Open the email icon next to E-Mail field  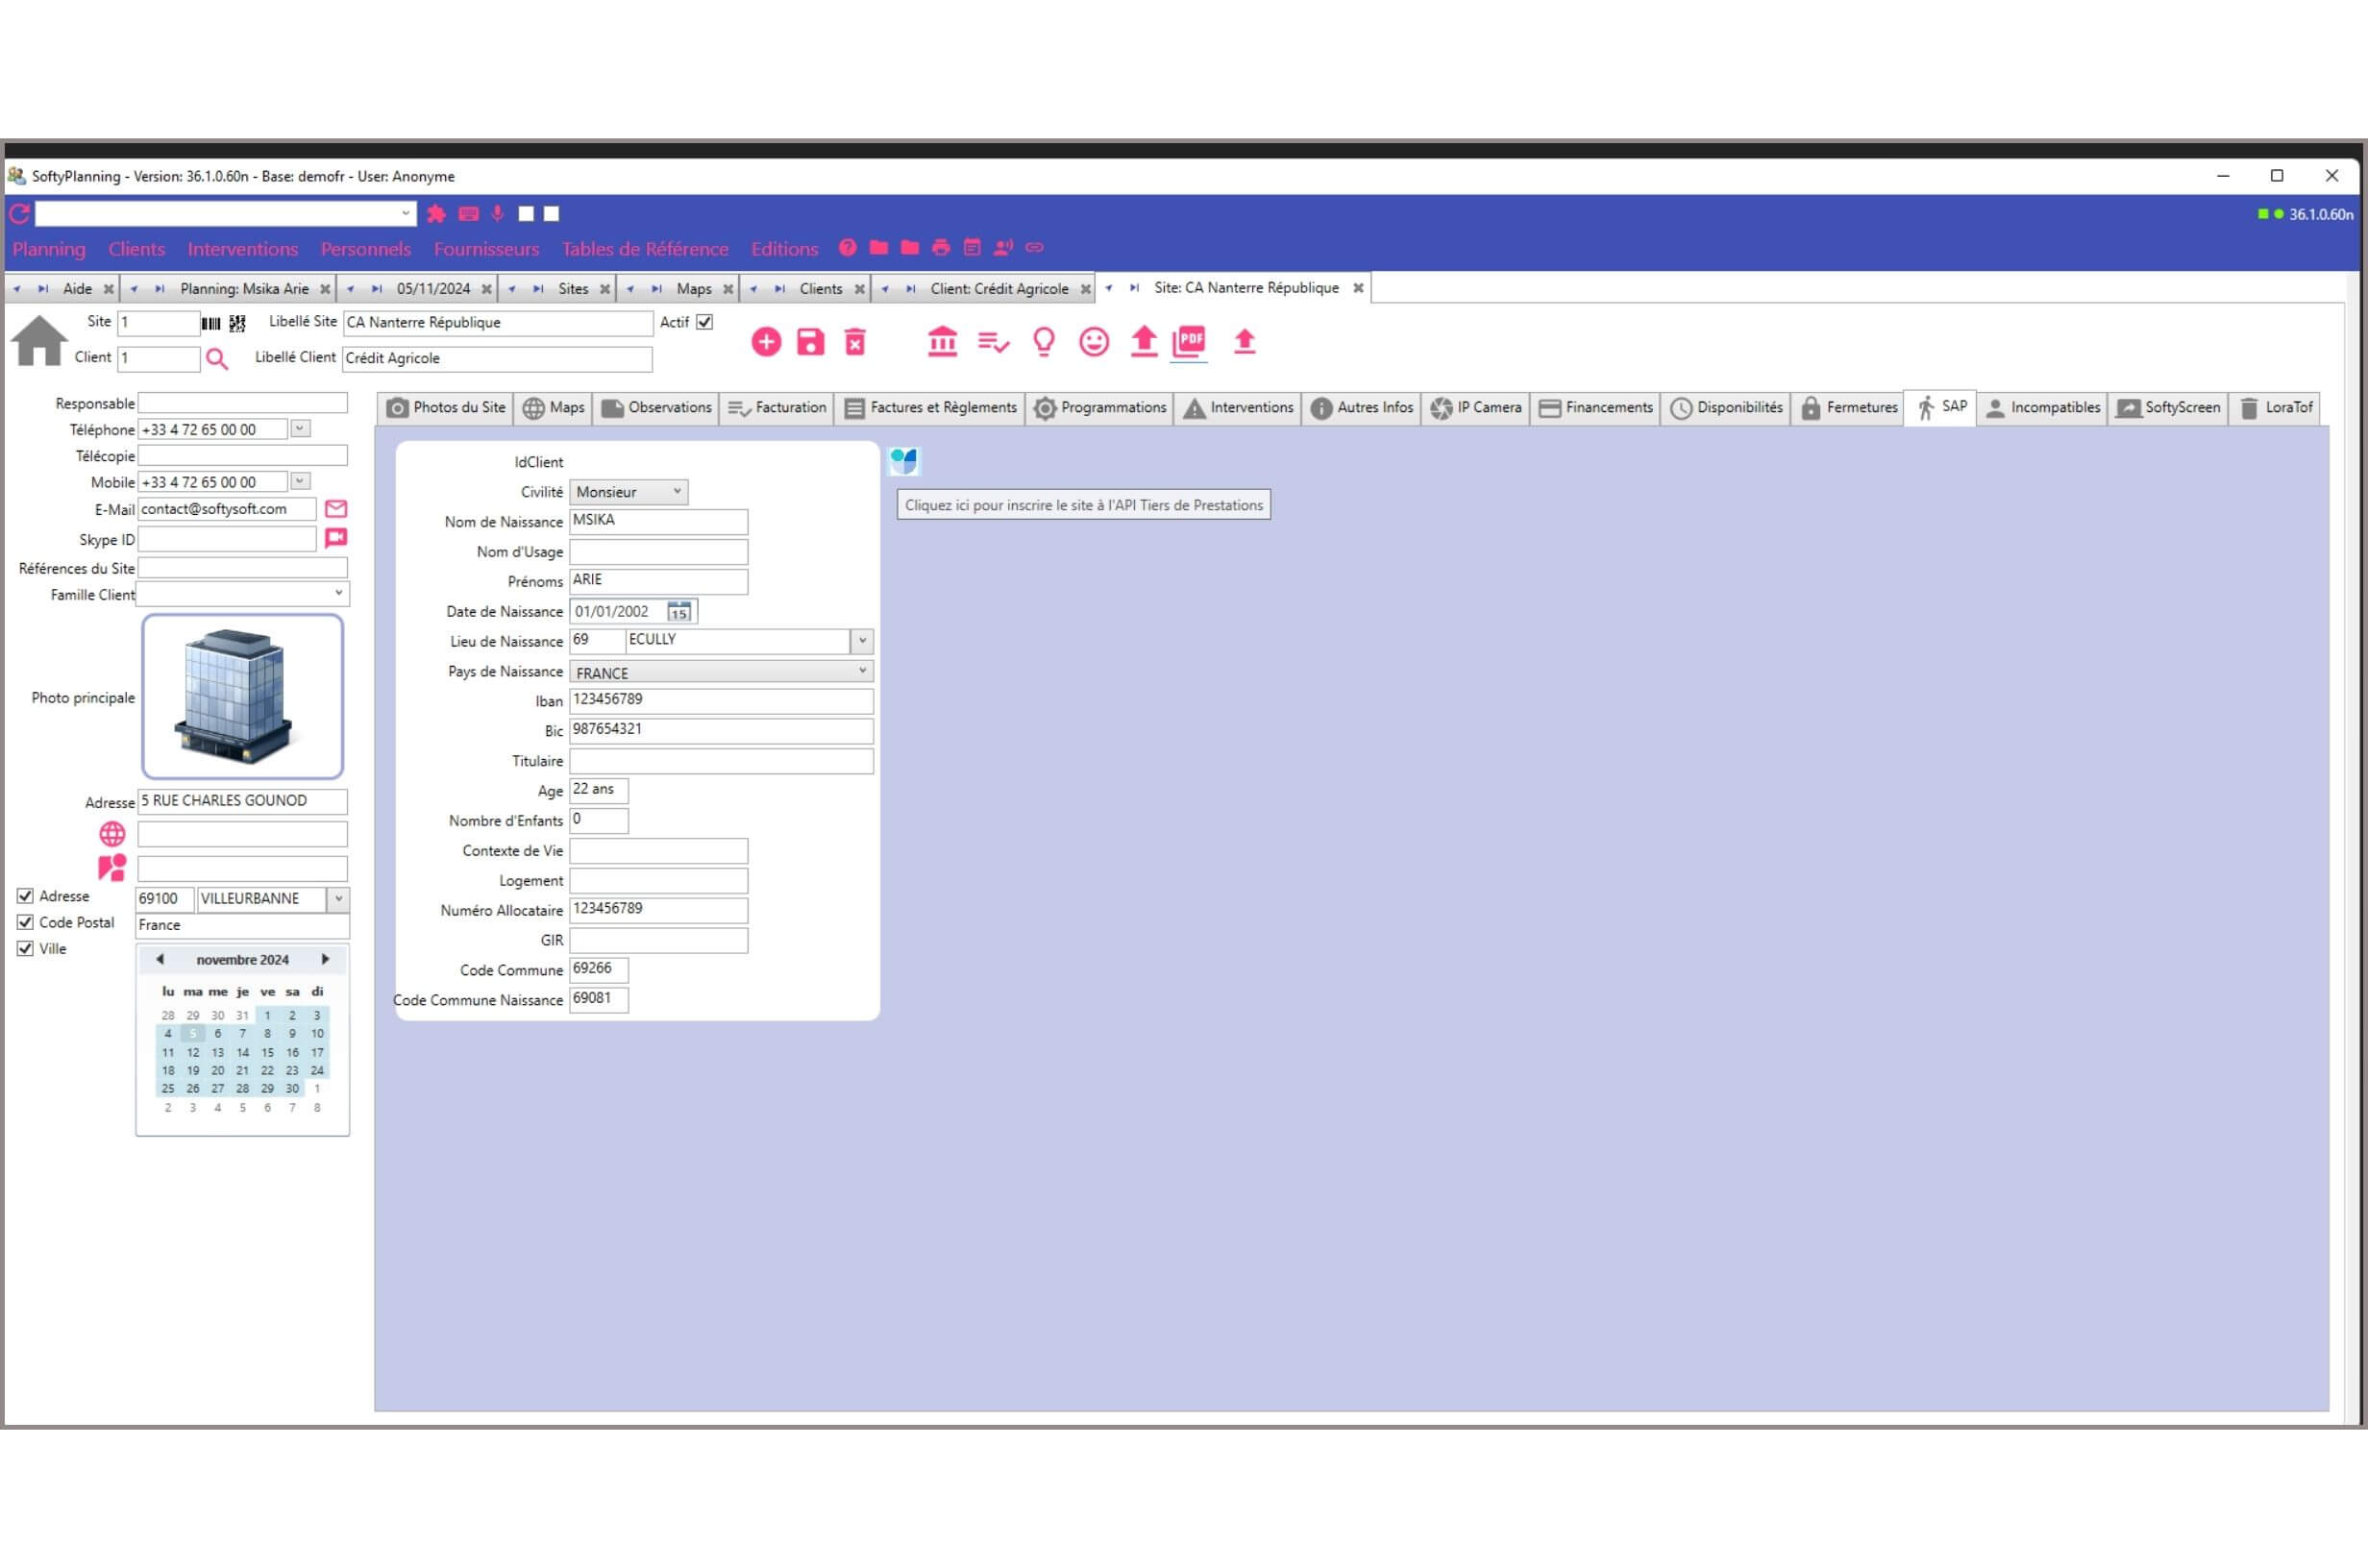coord(336,509)
